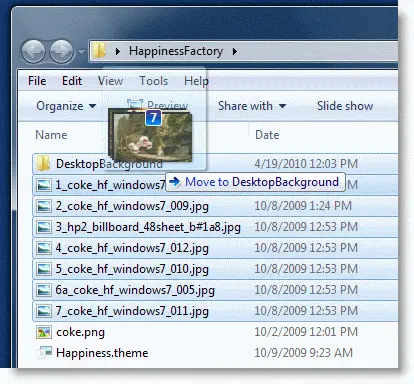Click the Preview toolbar button
This screenshot has width=414, height=384.
[x=158, y=105]
